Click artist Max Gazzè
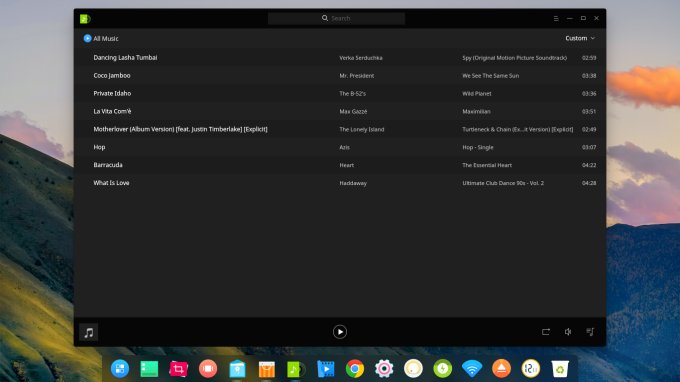The width and height of the screenshot is (680, 382). 353,111
